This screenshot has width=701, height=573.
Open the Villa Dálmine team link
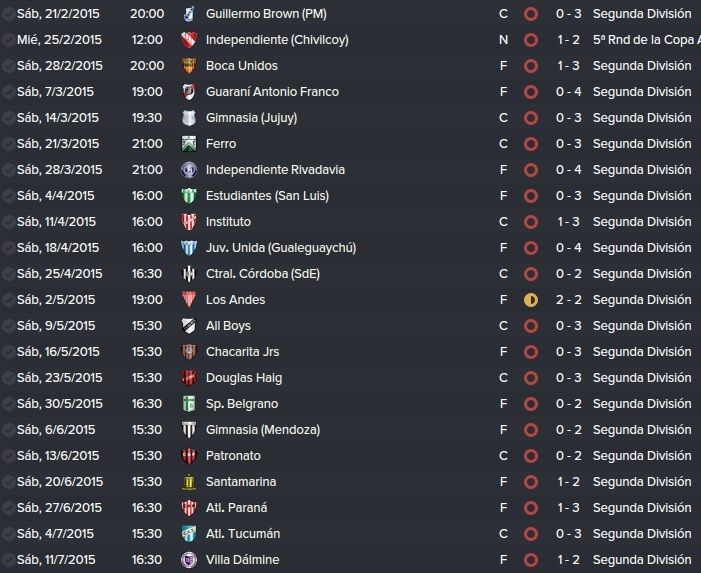pyautogui.click(x=242, y=560)
